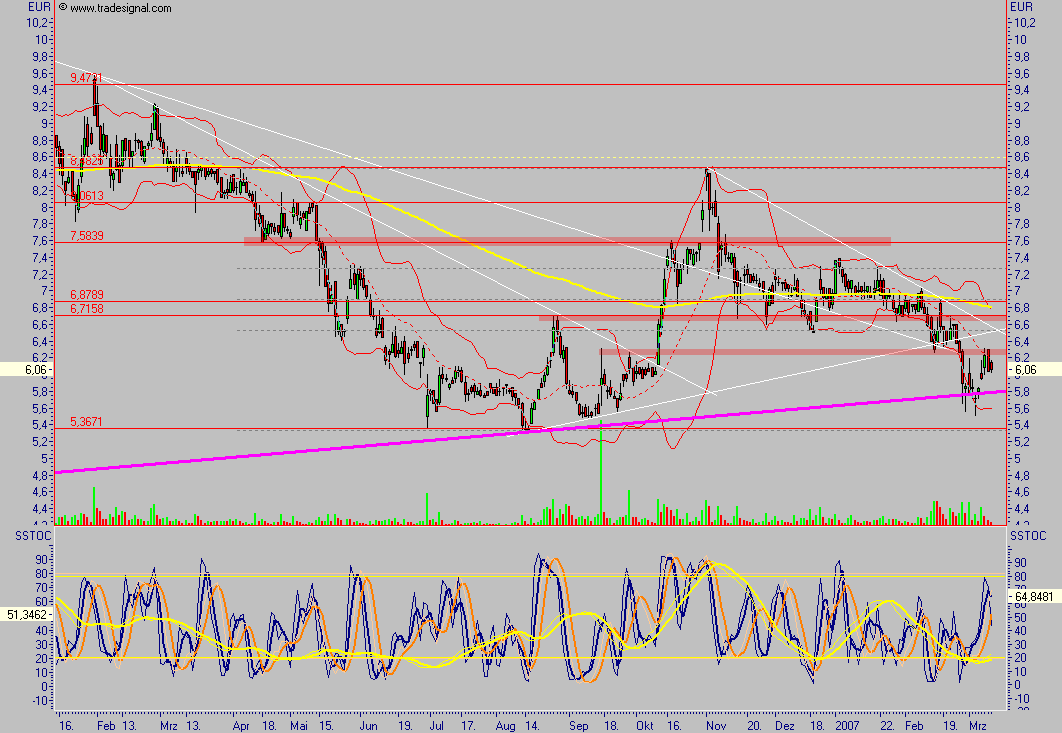Click the 6,8789 price level label
Image resolution: width=1062 pixels, height=733 pixels.
click(87, 295)
